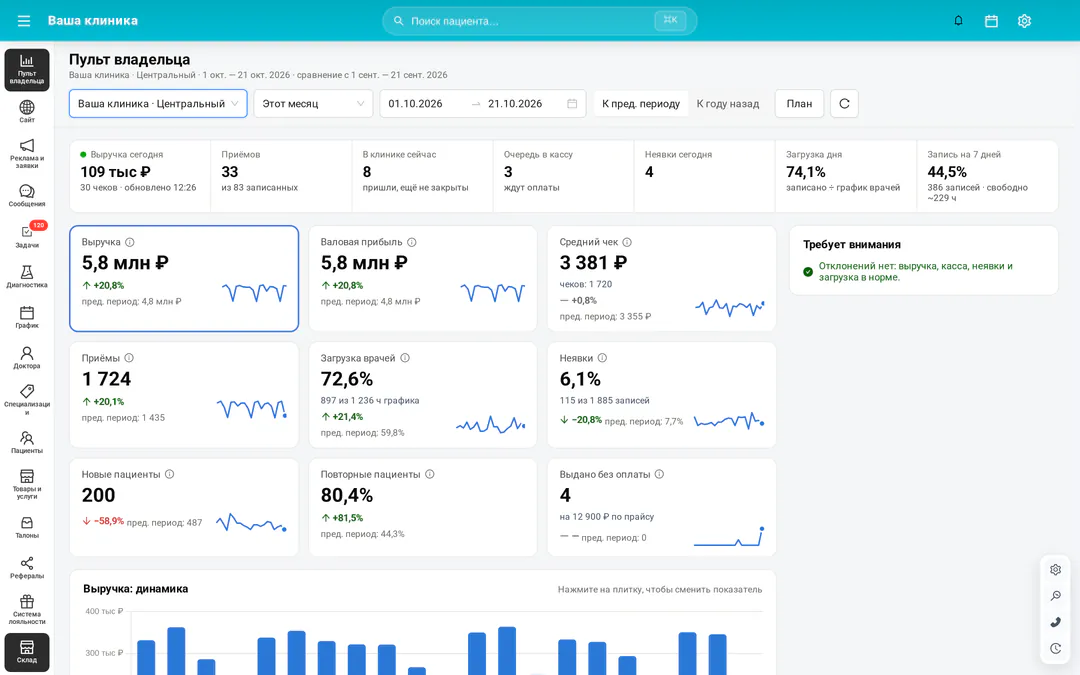Select the Приёмы metric tile
Viewport: 1080px width, 675px height.
click(184, 395)
